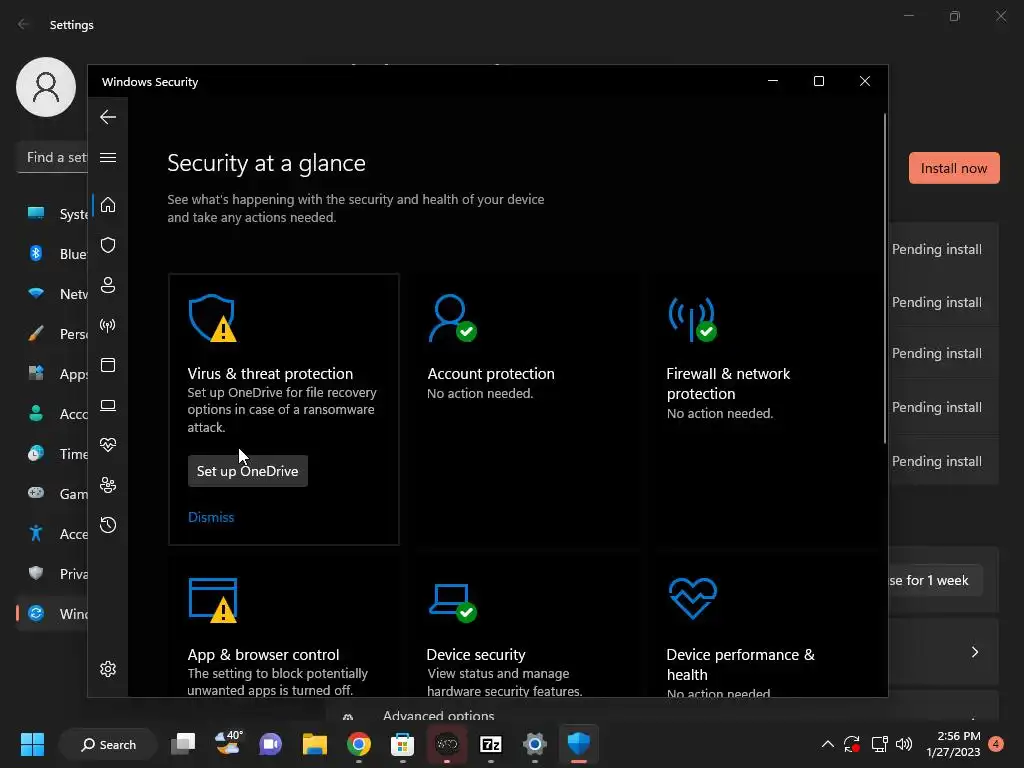The height and width of the screenshot is (768, 1024).
Task: Open Device security laptop sidebar icon
Action: (x=108, y=406)
